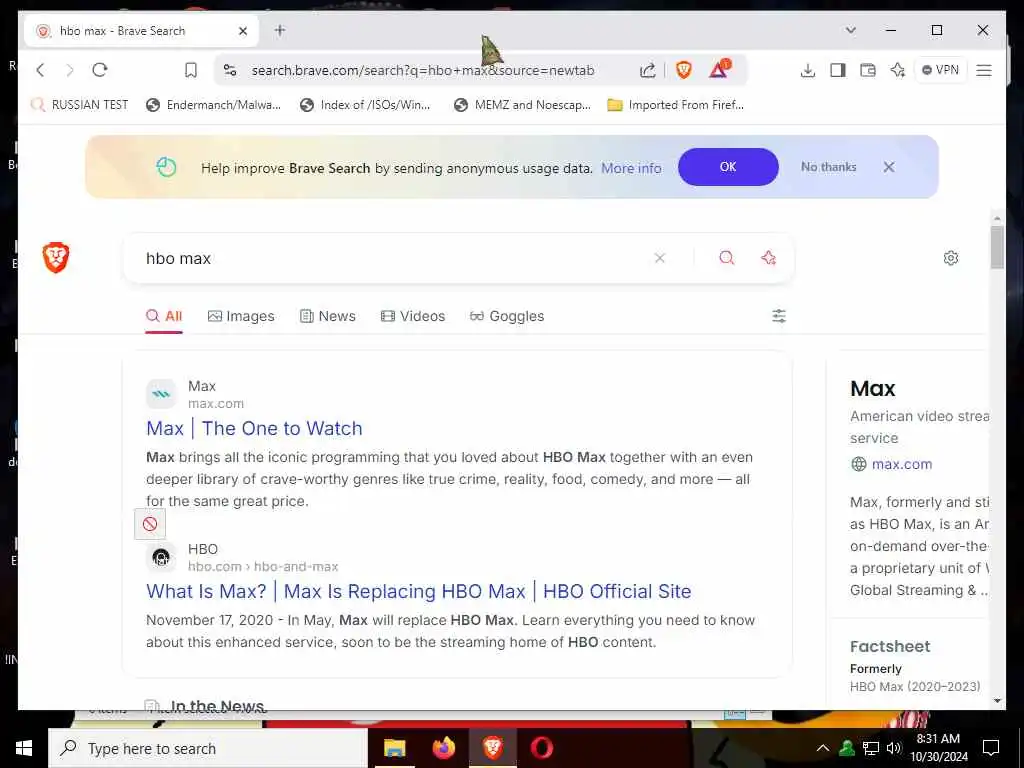The image size is (1024, 768).
Task: Open the Endermanch/Malwa... bookmark
Action: tap(214, 104)
